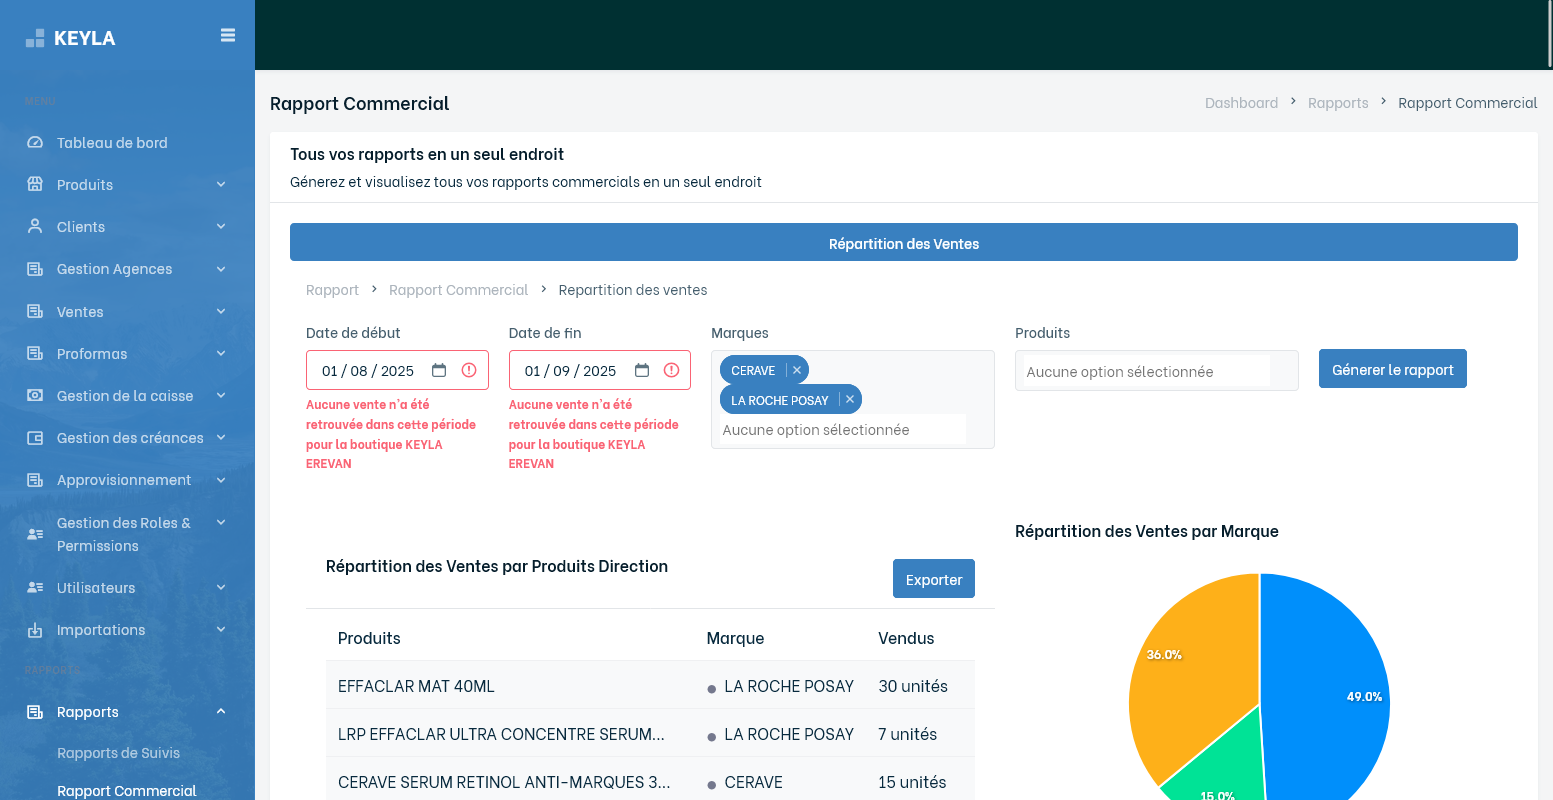Click Rapport link in inner breadcrumb
Image resolution: width=1553 pixels, height=800 pixels.
(x=332, y=290)
